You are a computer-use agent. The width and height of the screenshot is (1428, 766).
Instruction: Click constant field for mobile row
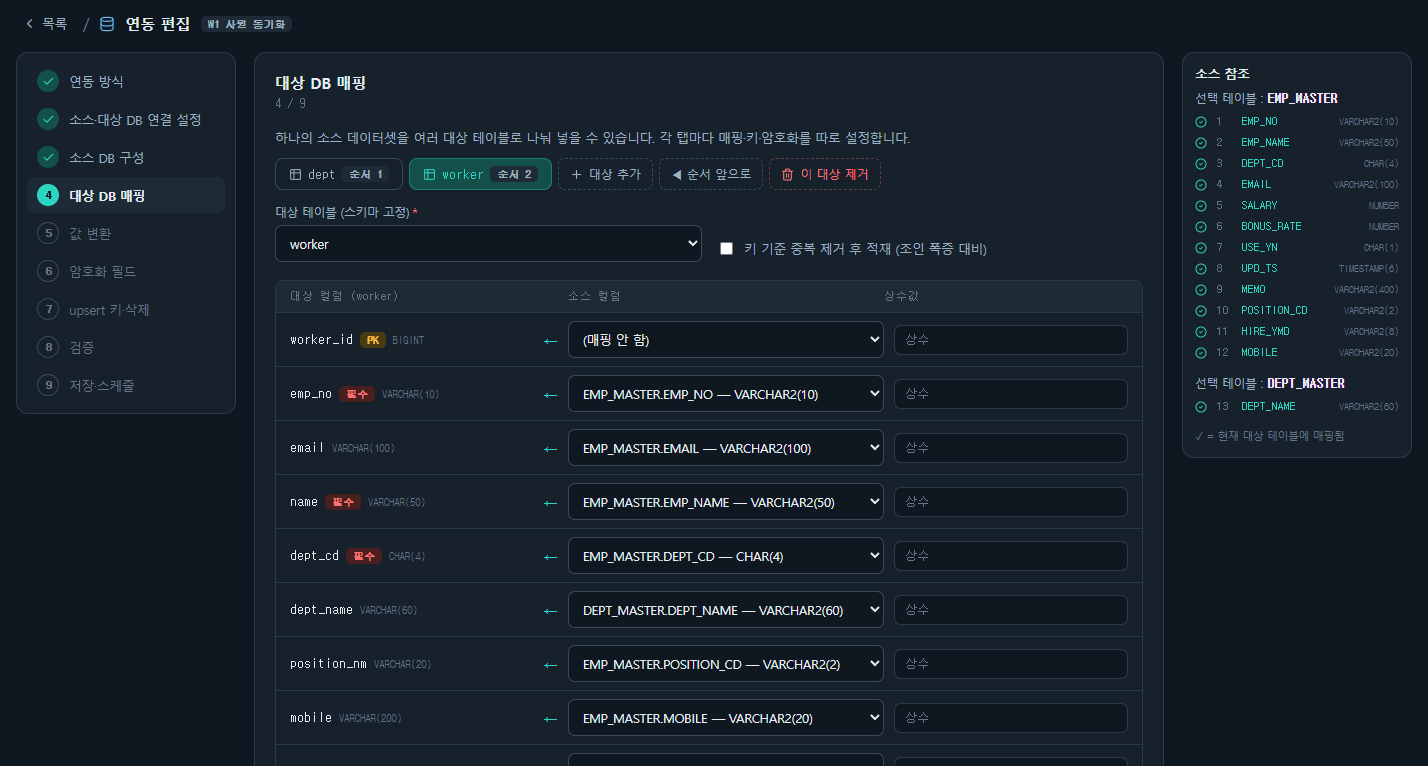click(x=1011, y=718)
